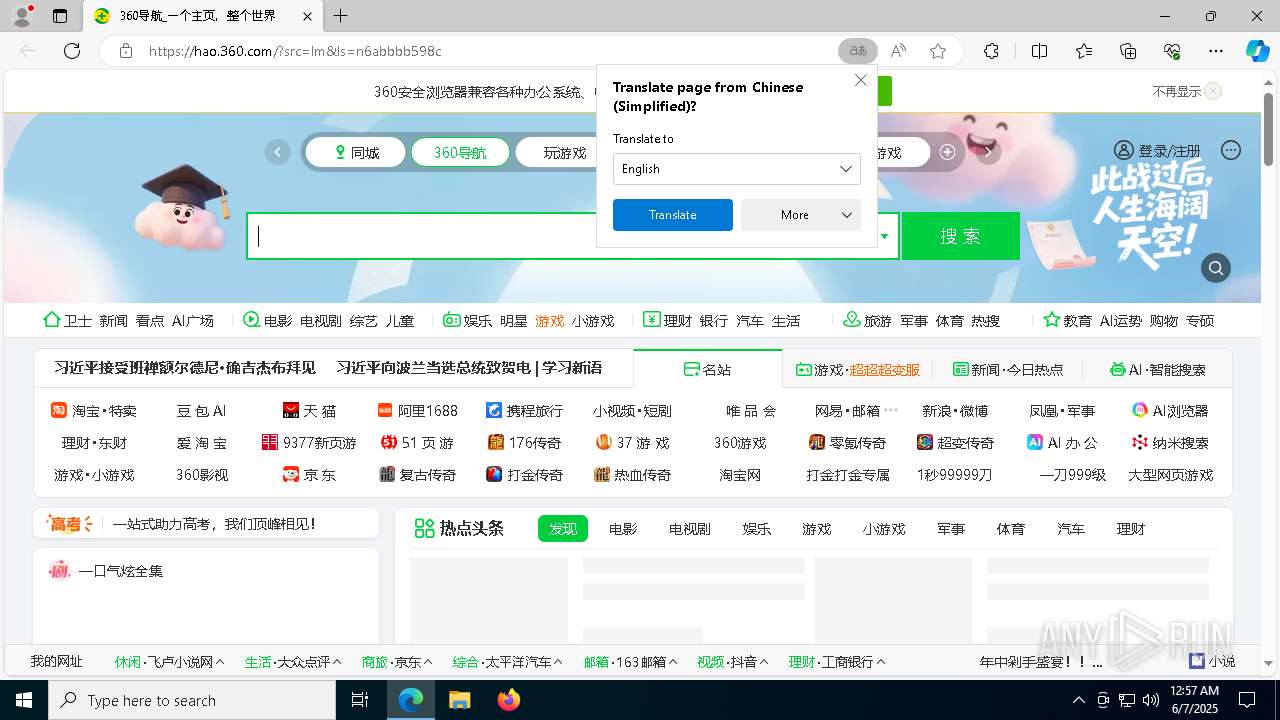Click the browser Refresh icon
Screen dimensions: 1280x720
(71, 51)
